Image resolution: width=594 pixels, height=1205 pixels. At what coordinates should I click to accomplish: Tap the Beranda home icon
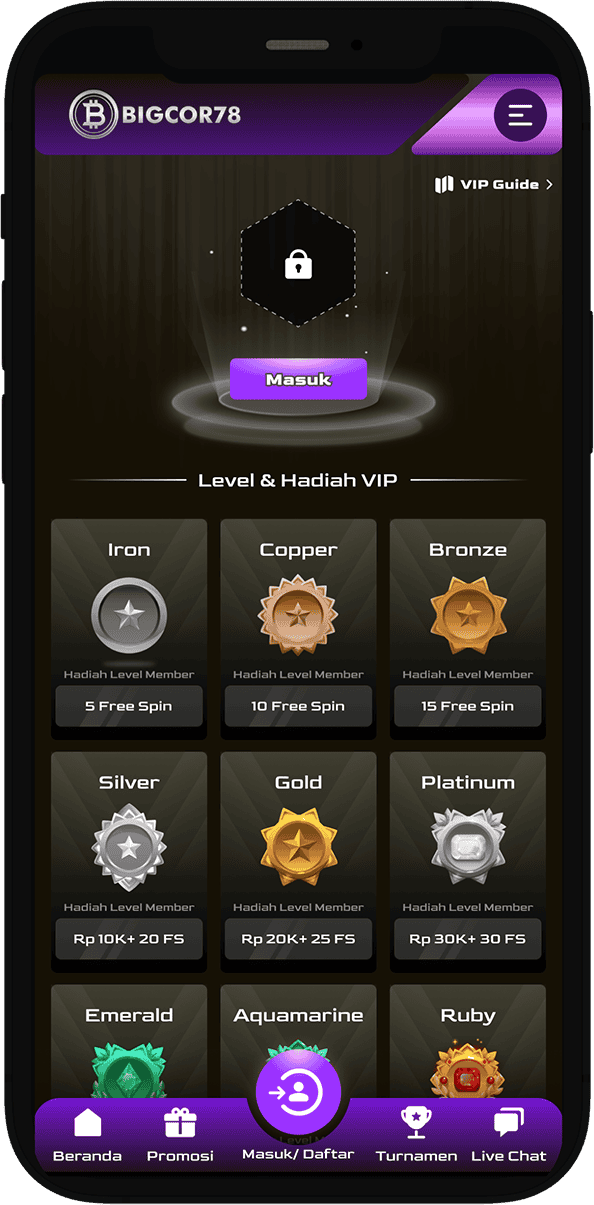point(88,1123)
